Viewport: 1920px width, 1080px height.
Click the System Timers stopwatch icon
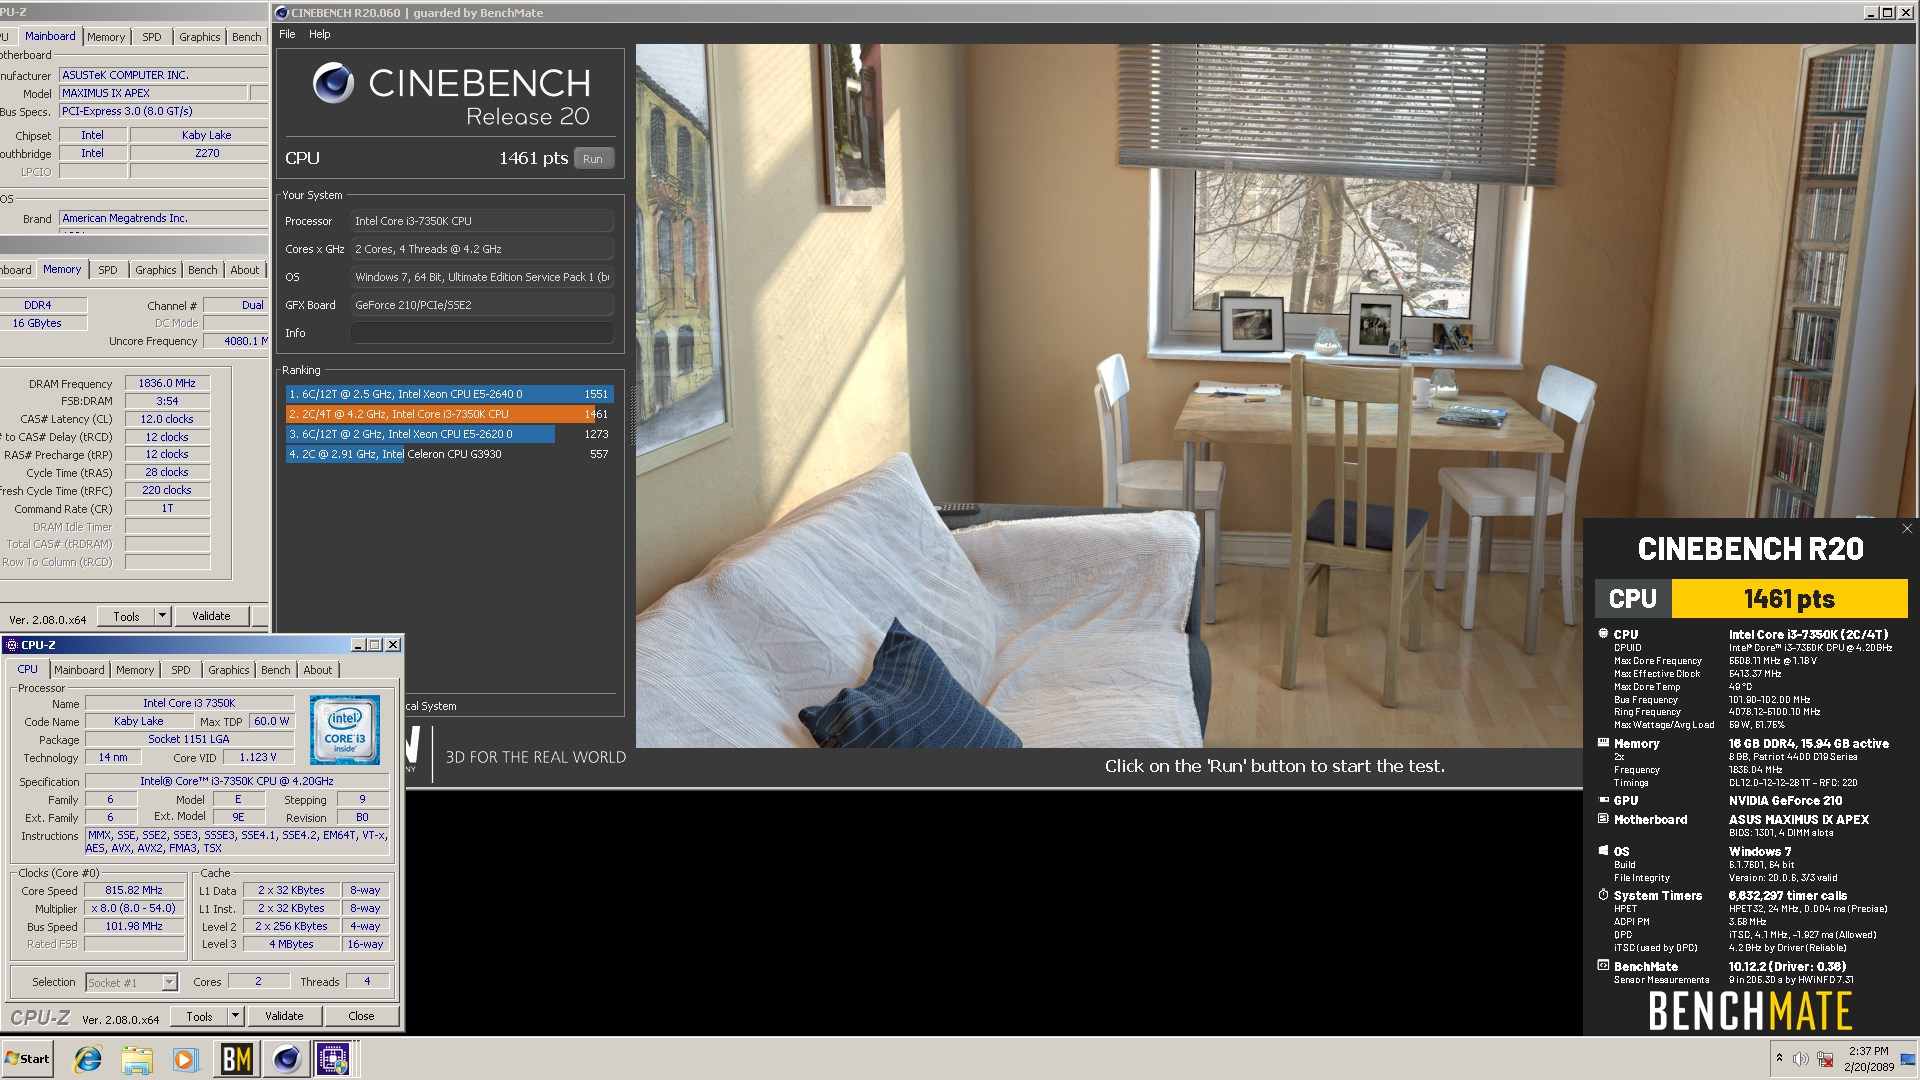pyautogui.click(x=1603, y=895)
